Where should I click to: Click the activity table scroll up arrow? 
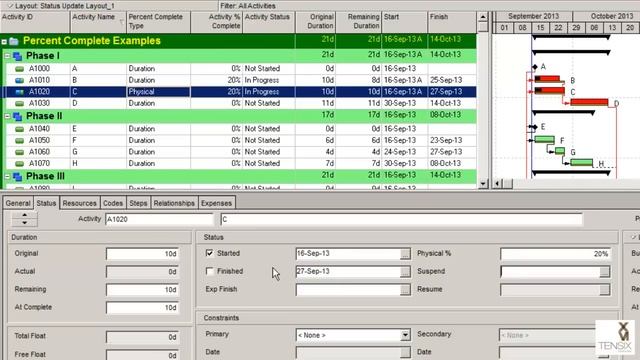pos(483,17)
